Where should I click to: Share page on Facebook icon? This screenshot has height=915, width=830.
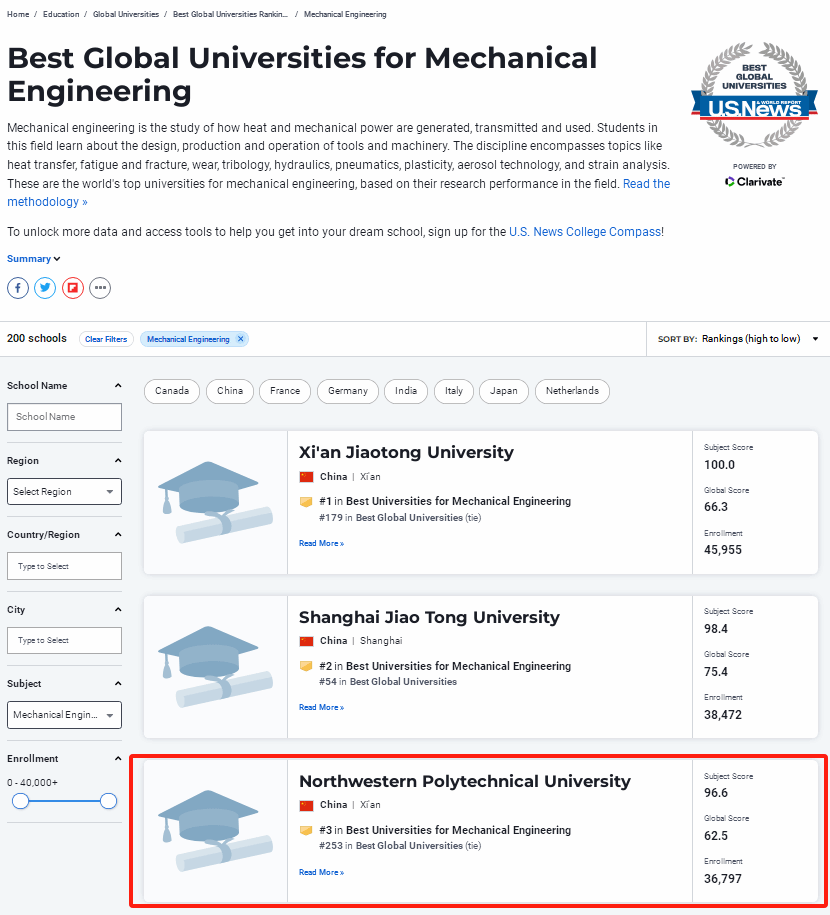pos(18,288)
